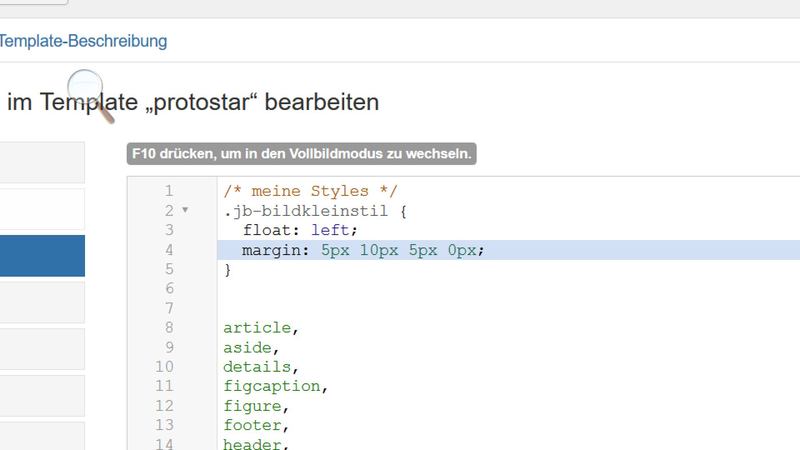Click the 'figure,' selector line
Screen dimensions: 800x450
coord(256,406)
